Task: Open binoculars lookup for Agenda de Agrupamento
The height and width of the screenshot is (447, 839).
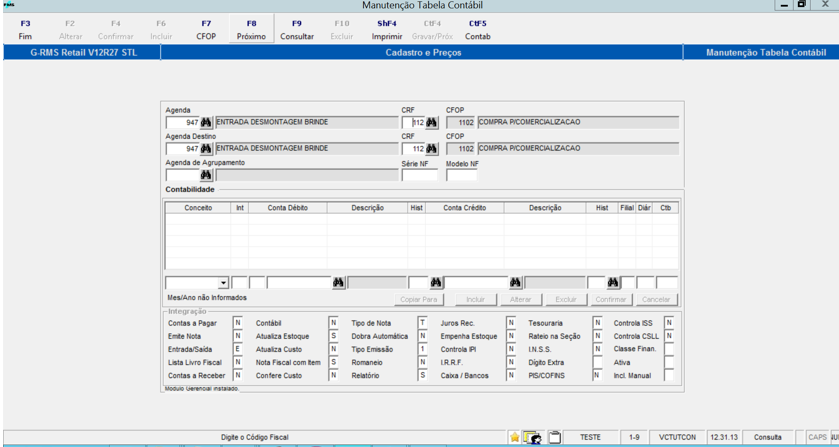Action: tap(207, 175)
